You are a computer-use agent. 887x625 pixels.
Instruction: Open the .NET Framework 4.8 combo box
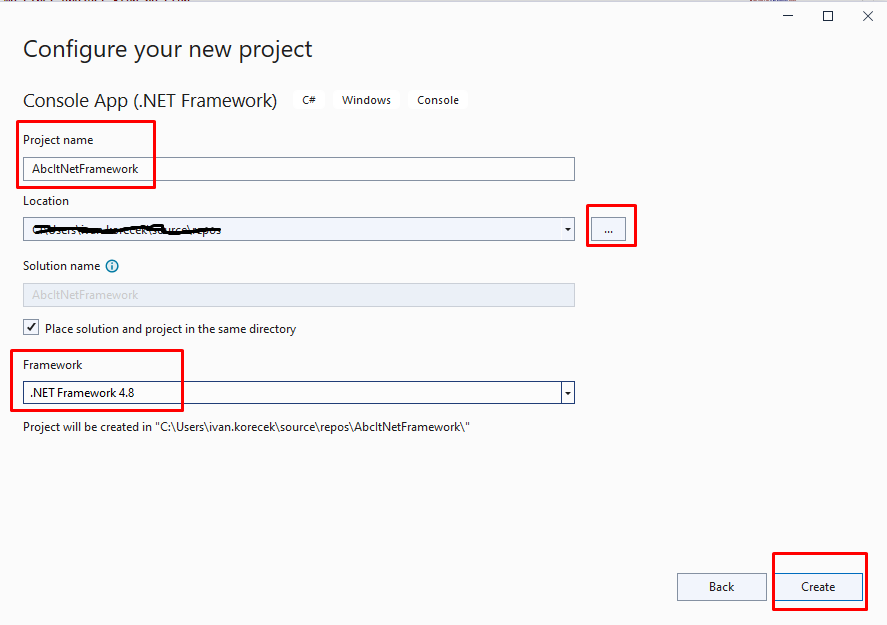[x=292, y=393]
